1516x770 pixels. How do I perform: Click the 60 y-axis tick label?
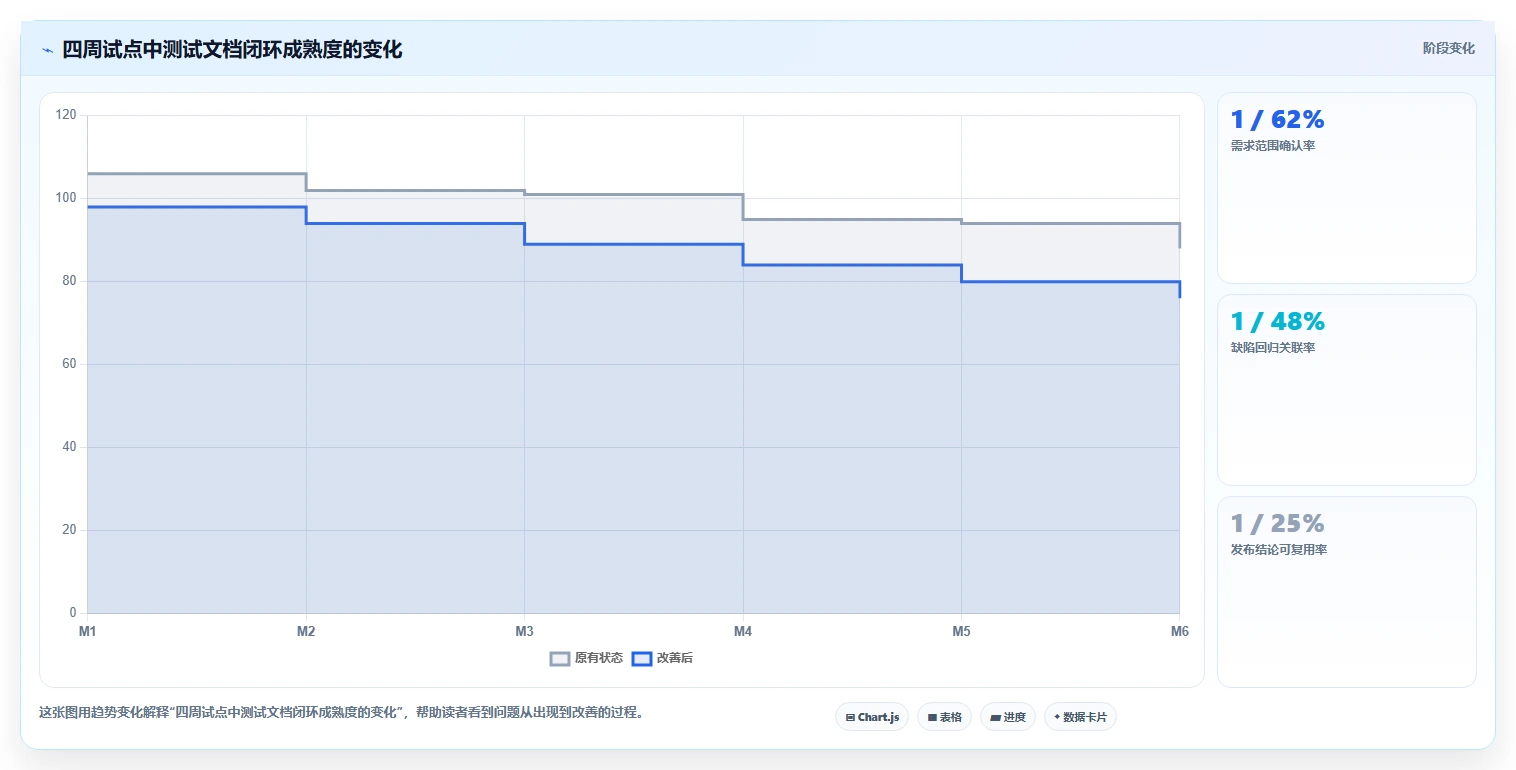(70, 364)
